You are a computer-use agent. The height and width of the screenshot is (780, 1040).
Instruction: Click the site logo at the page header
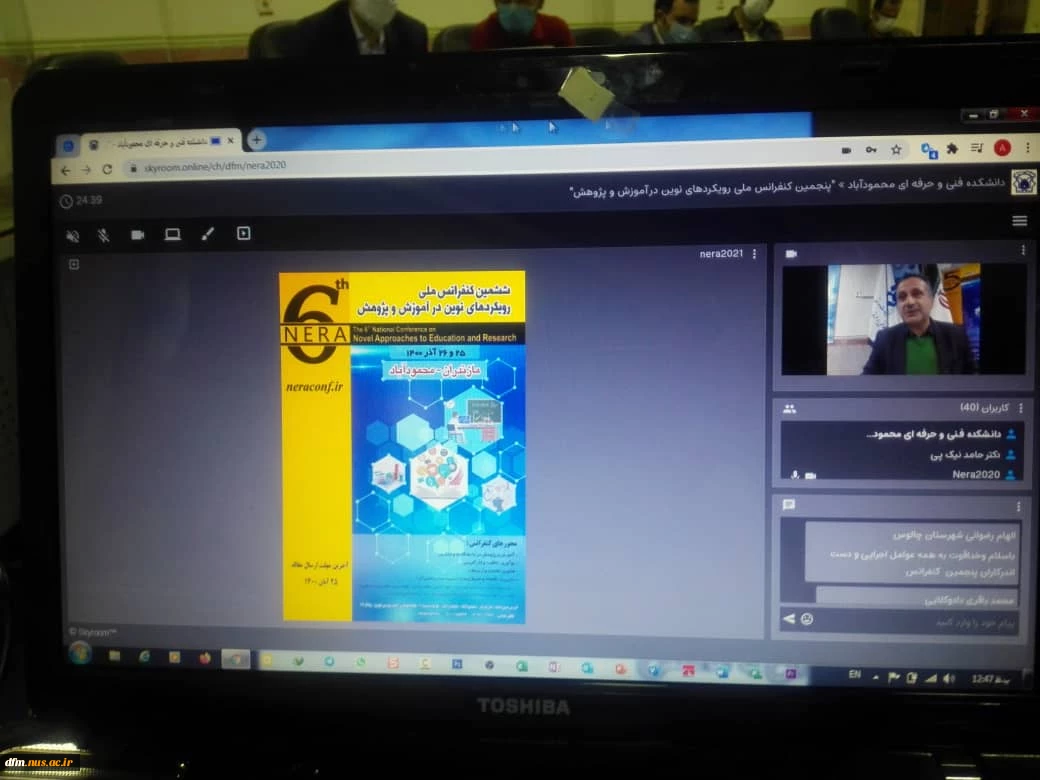tap(1023, 182)
